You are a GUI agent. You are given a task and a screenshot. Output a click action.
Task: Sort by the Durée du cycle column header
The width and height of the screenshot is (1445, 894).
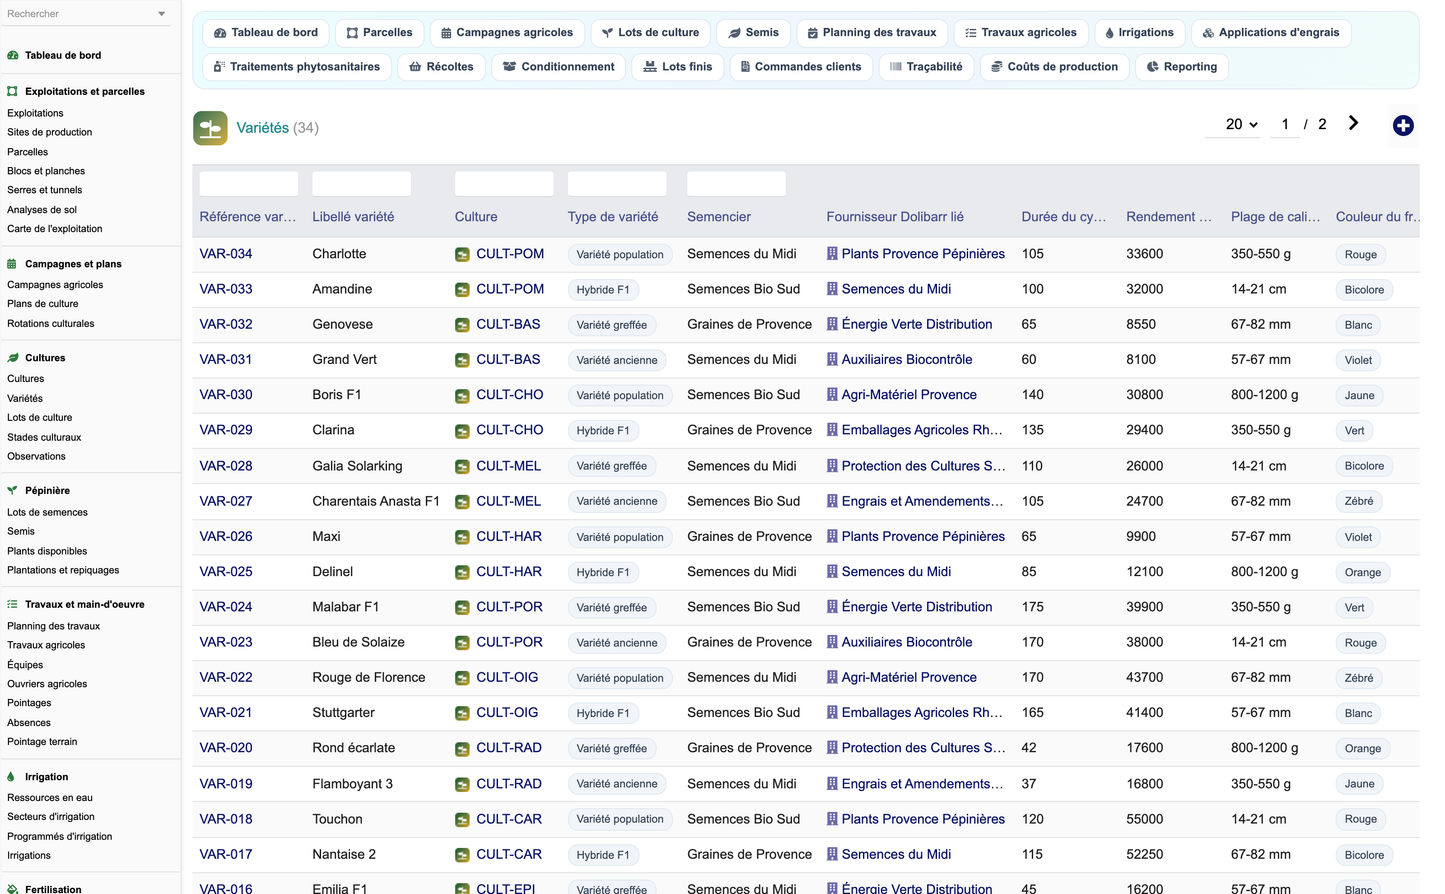tap(1064, 217)
